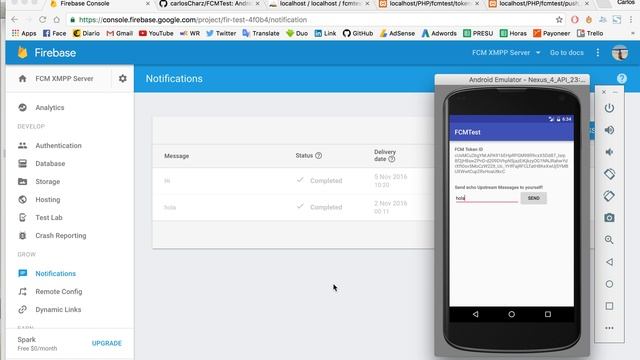Open the YouTube bookmark
This screenshot has height=360, width=640.
pyautogui.click(x=156, y=33)
